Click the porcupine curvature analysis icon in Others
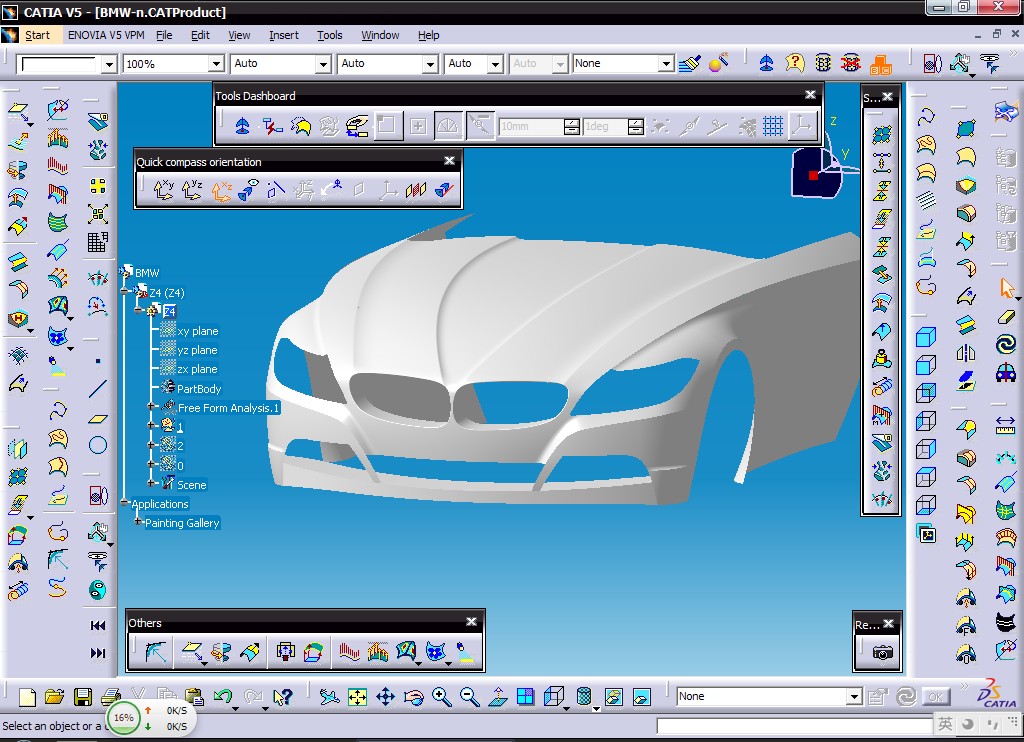Screen dimensions: 1024x742 tap(349, 651)
